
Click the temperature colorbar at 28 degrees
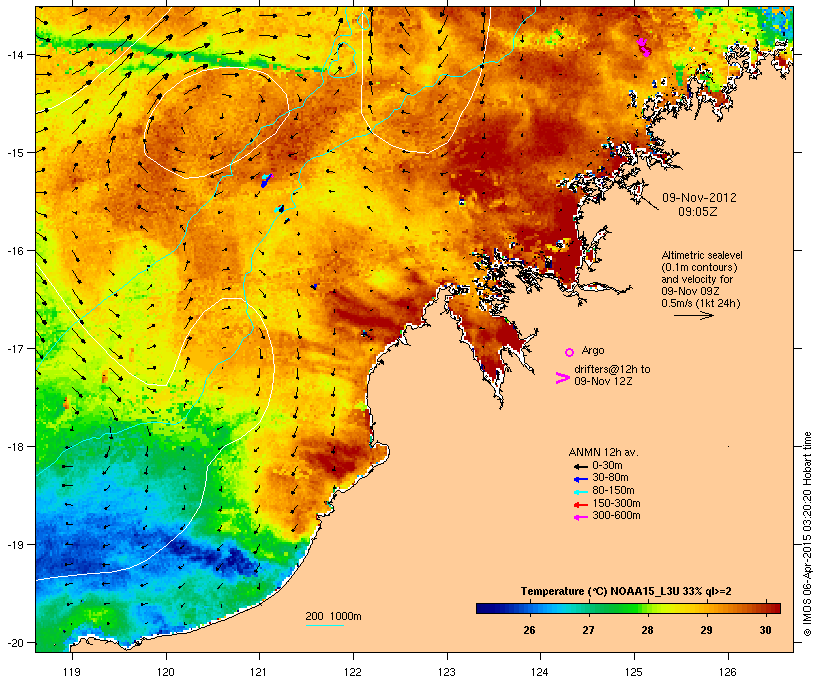click(x=647, y=608)
